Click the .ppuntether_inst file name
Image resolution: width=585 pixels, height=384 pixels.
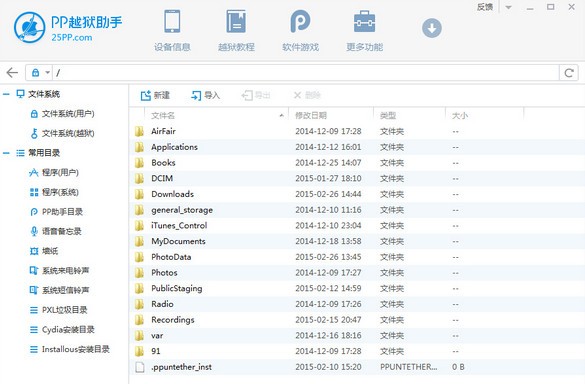[x=181, y=367]
